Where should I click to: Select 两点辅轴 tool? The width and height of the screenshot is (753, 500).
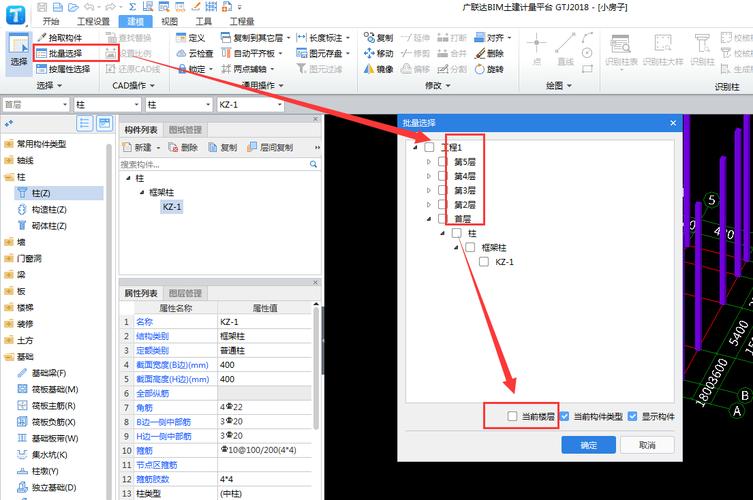tap(248, 69)
